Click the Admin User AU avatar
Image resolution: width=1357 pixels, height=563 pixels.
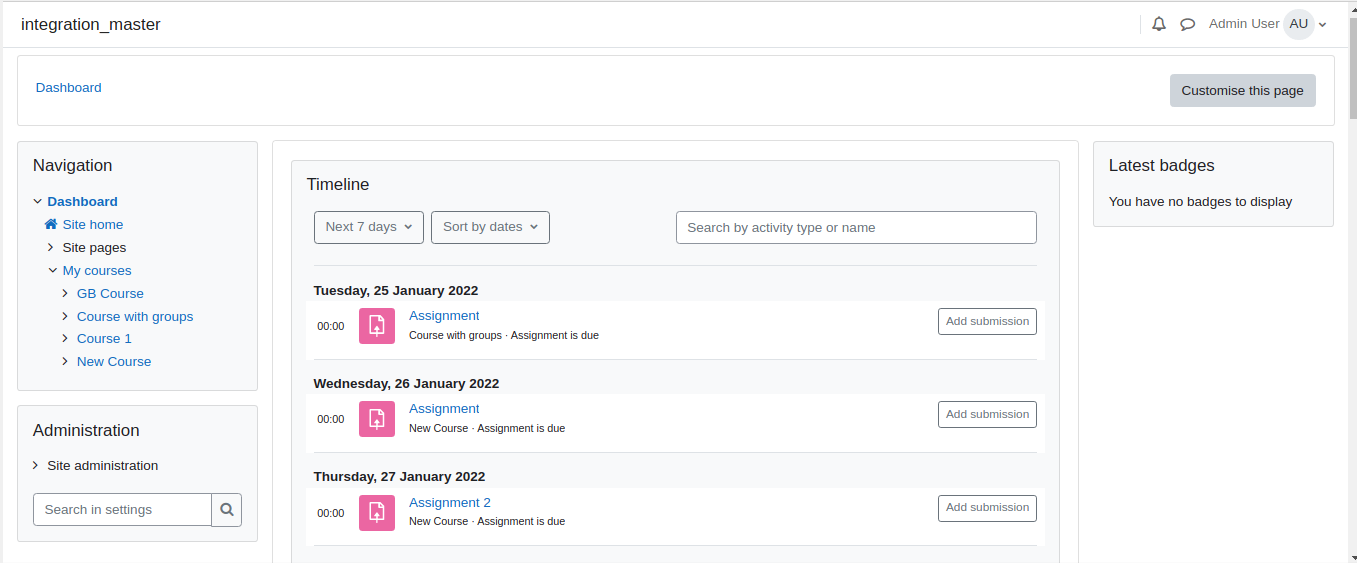point(1299,24)
